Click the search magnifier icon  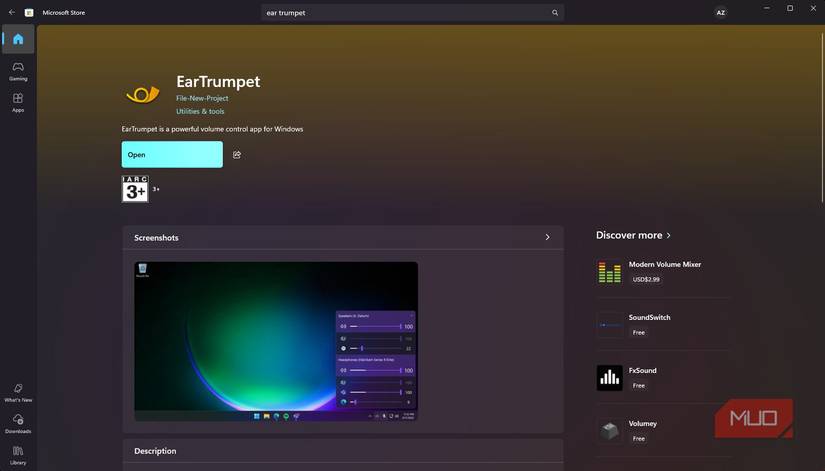tap(555, 13)
